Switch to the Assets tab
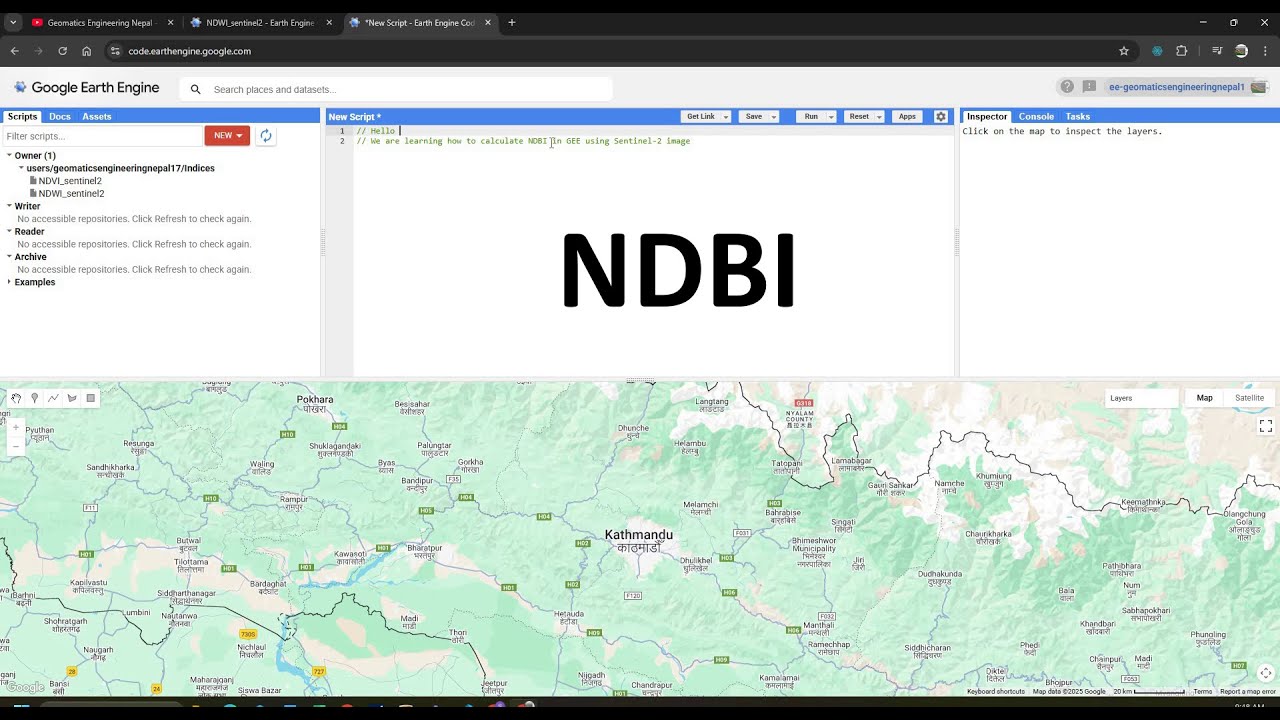Image resolution: width=1280 pixels, height=720 pixels. click(x=97, y=117)
